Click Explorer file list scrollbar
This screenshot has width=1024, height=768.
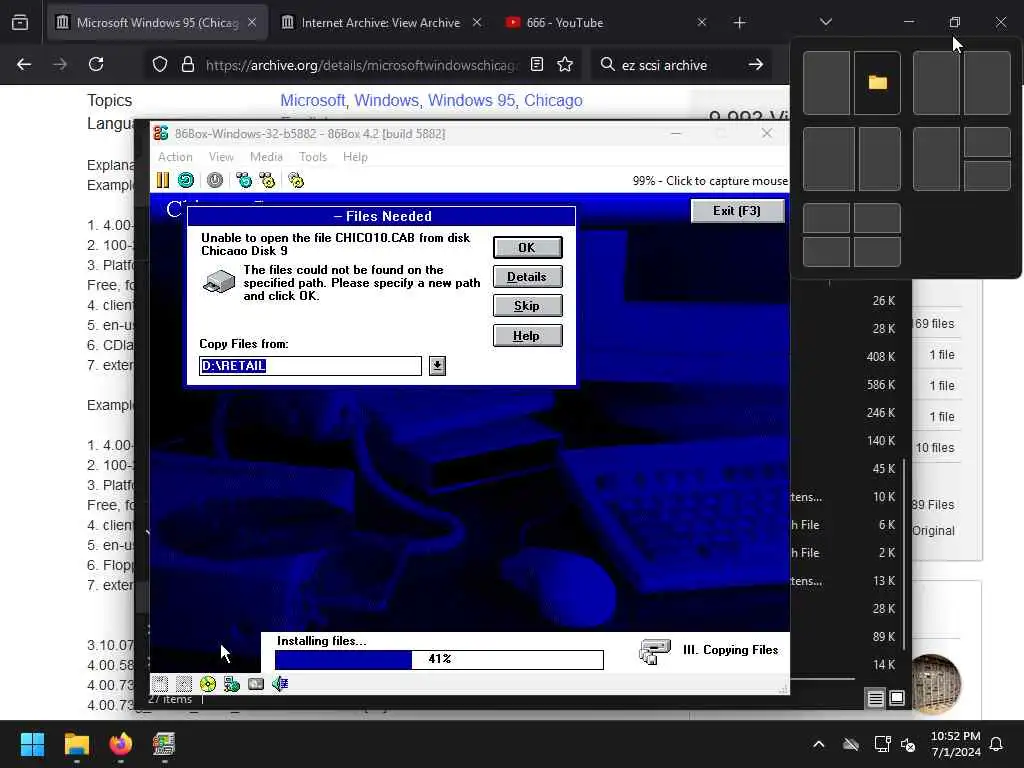(x=904, y=554)
